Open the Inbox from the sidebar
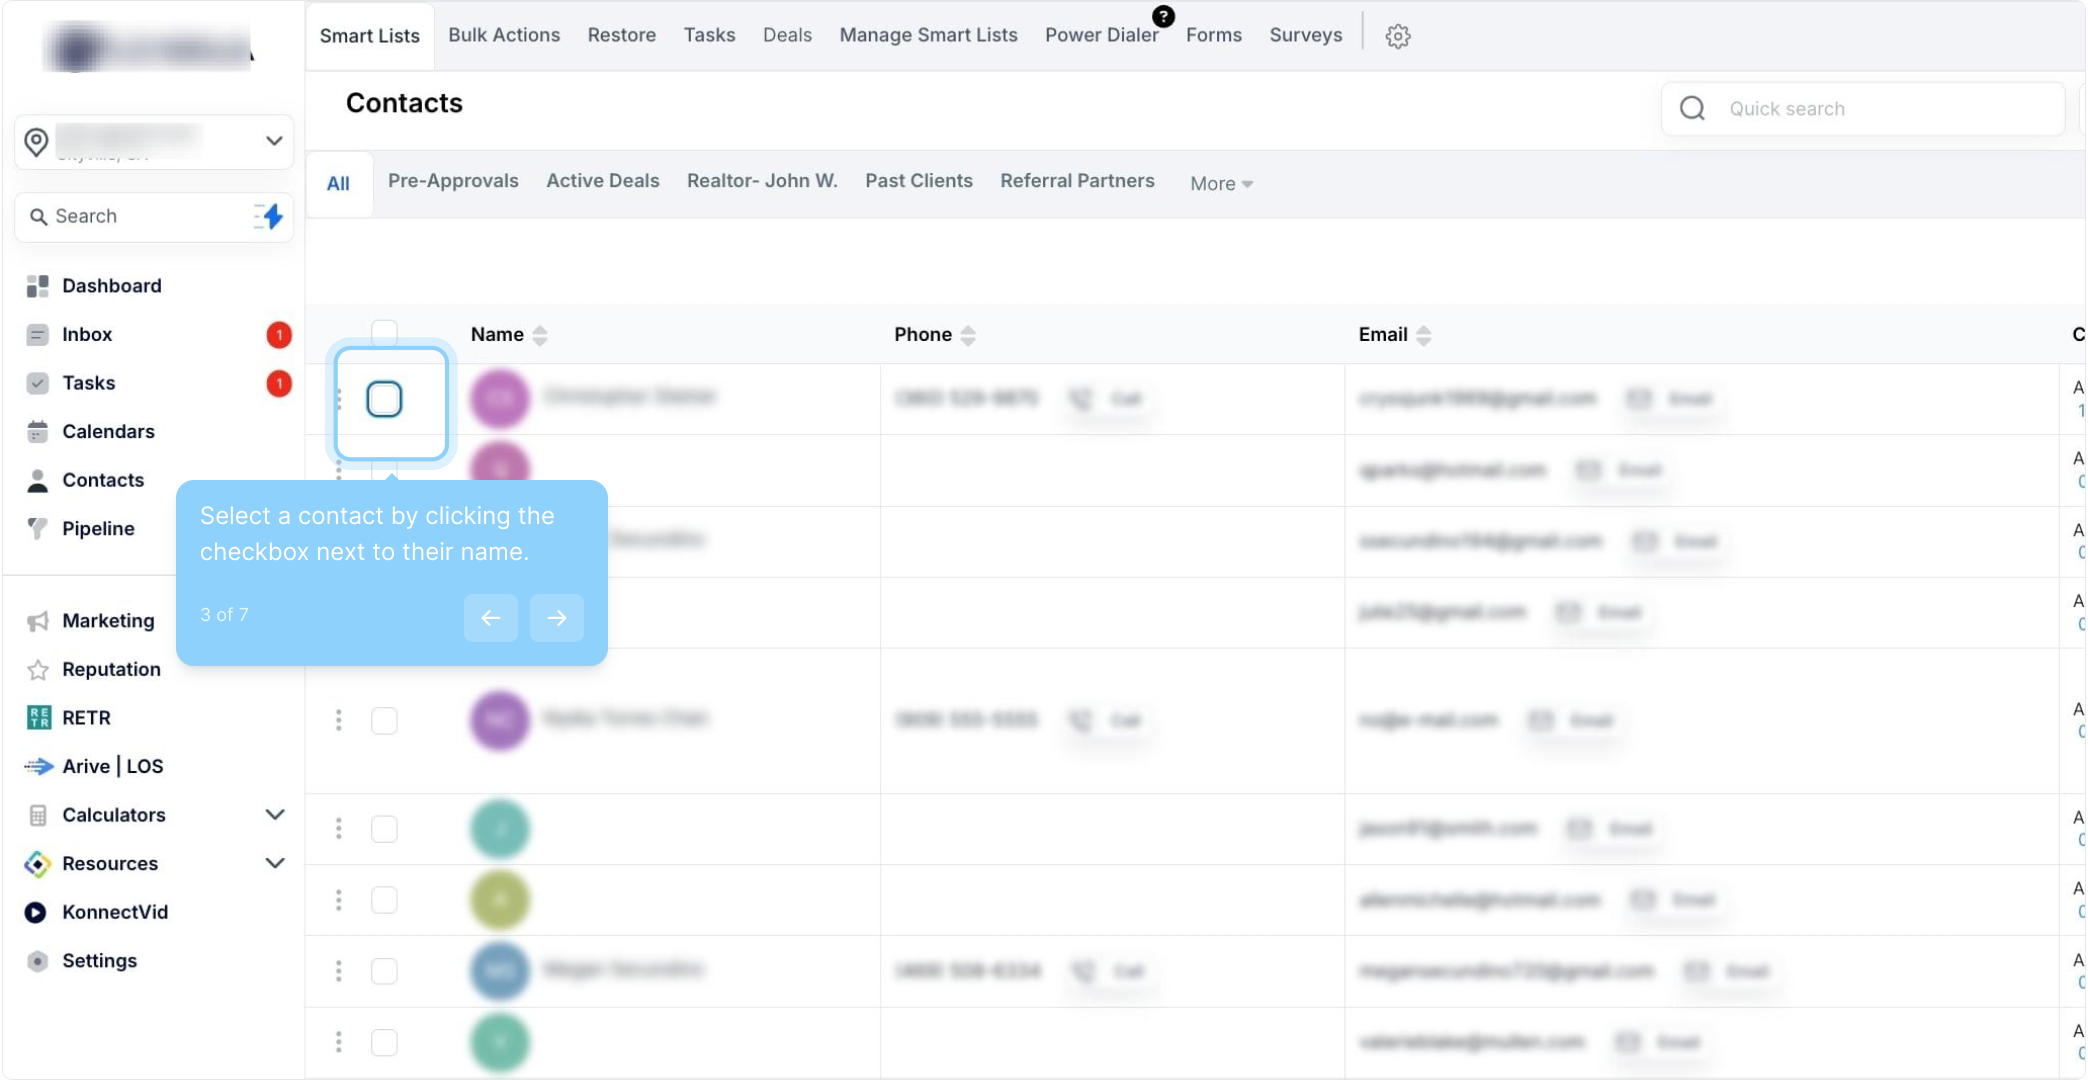Viewport: 2088px width, 1080px height. point(87,335)
